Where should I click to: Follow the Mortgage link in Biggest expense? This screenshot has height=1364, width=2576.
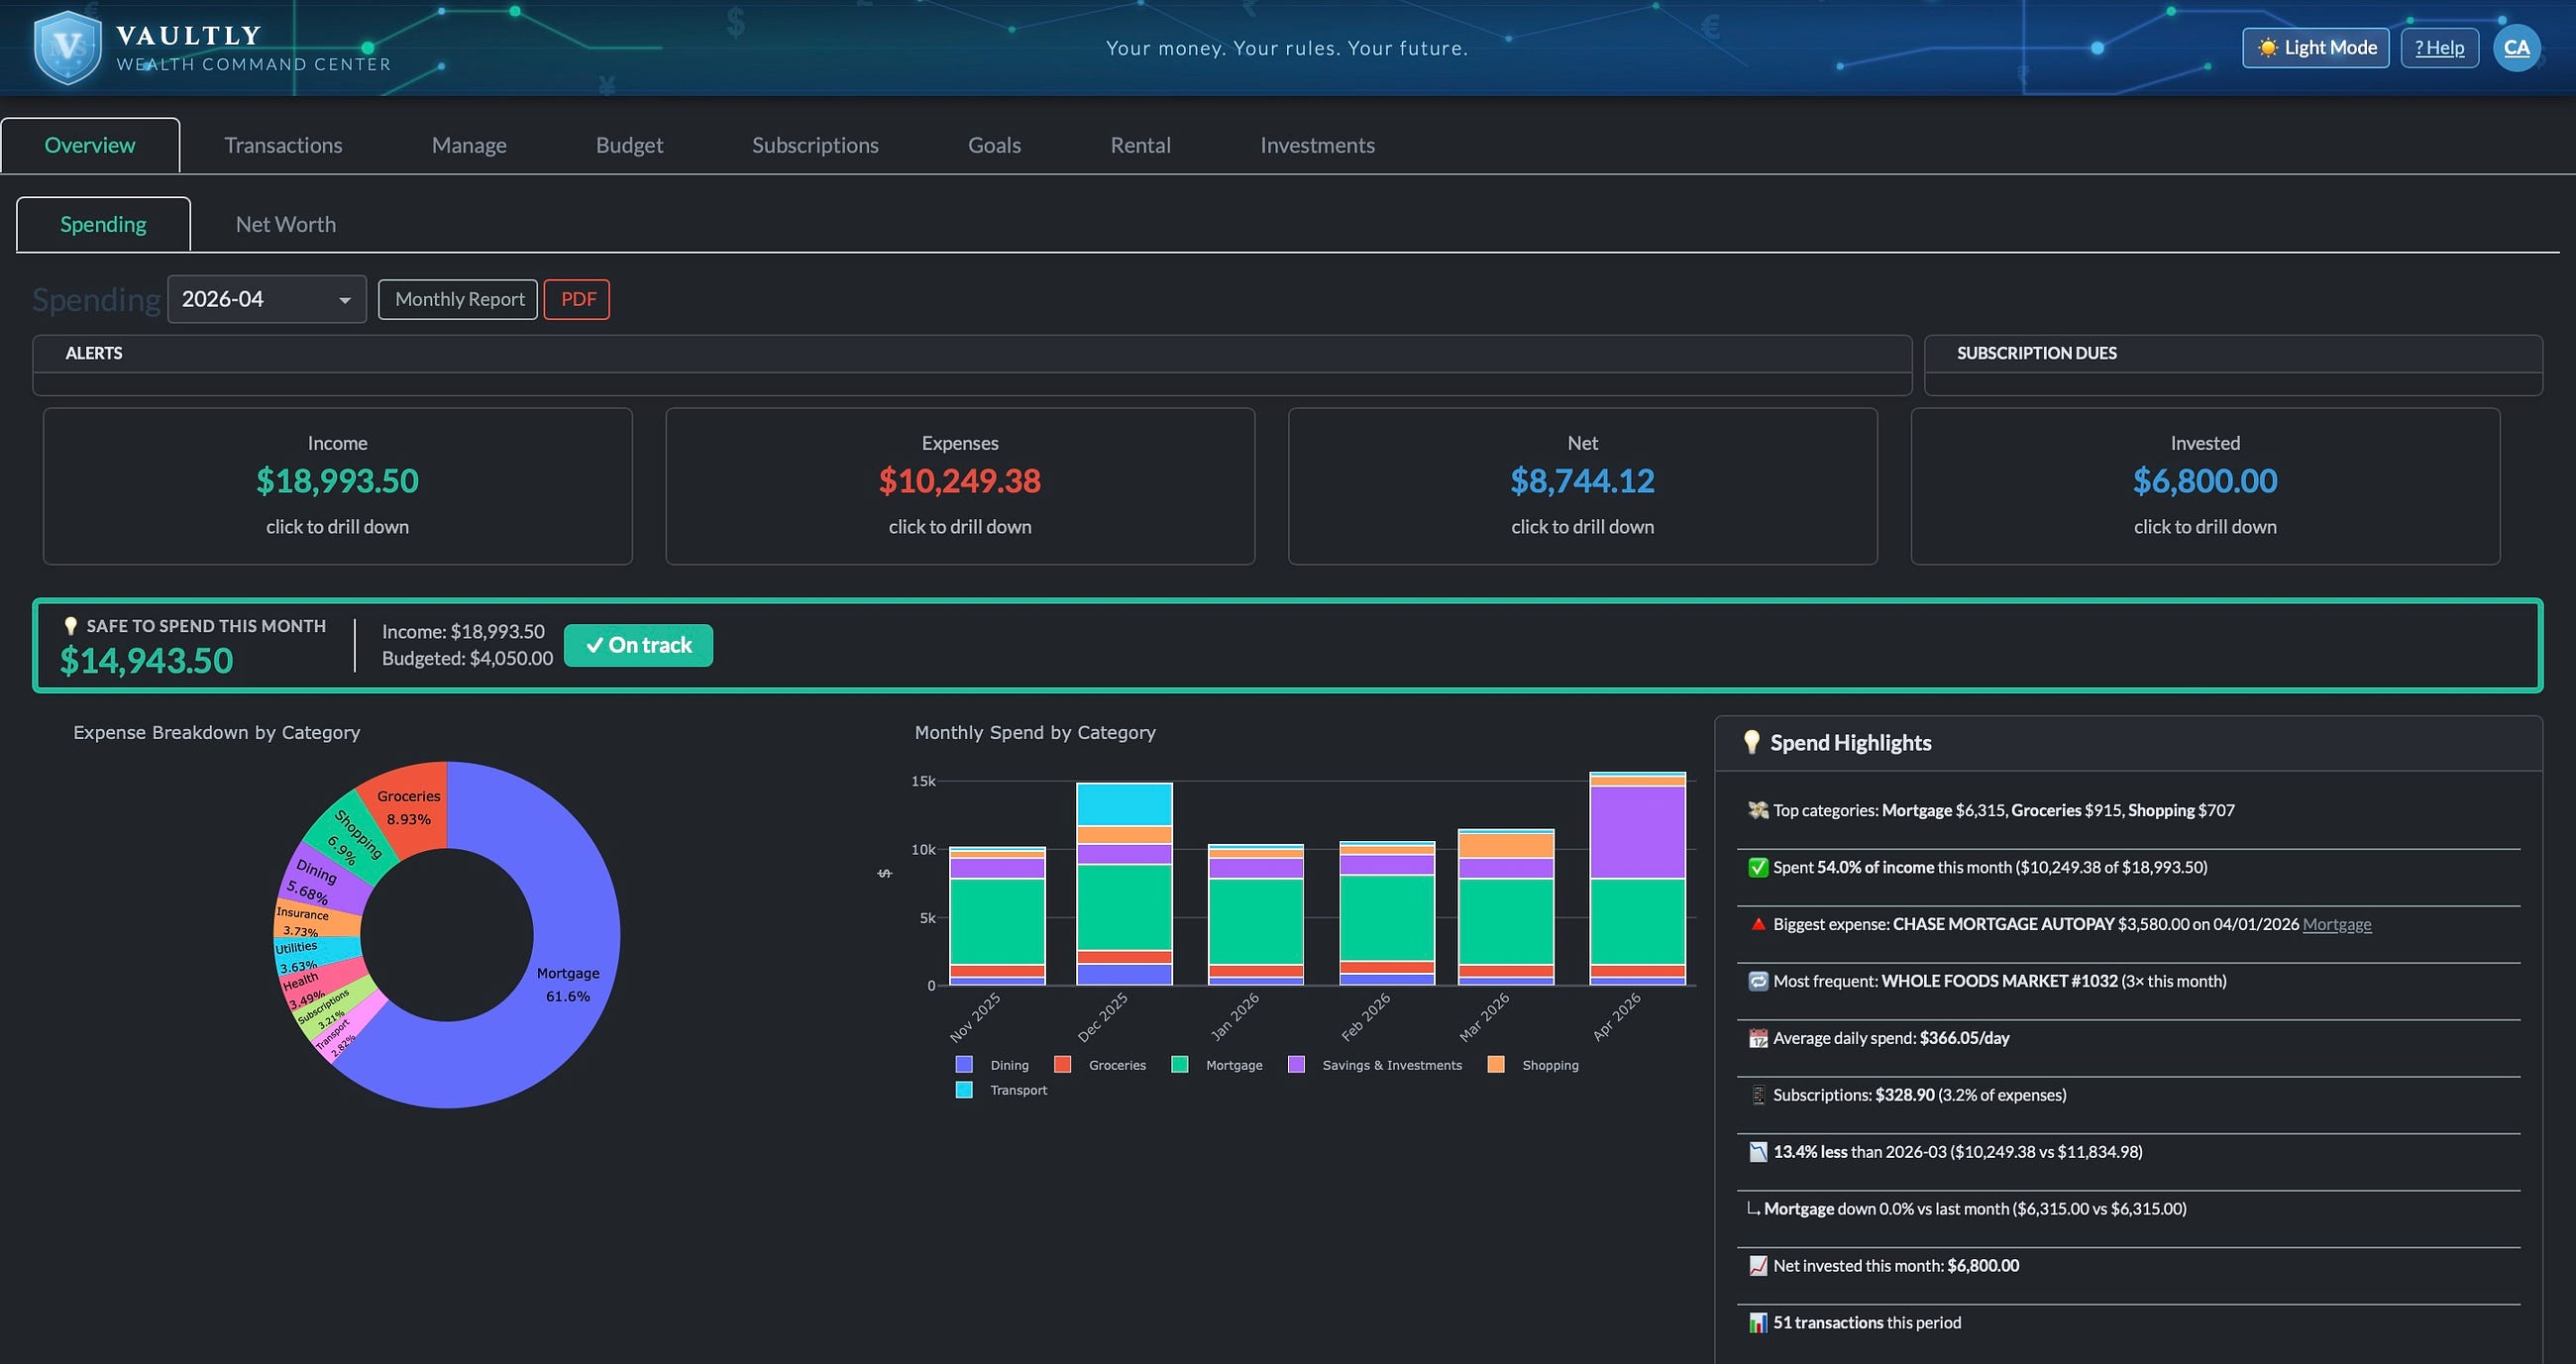pyautogui.click(x=2336, y=924)
